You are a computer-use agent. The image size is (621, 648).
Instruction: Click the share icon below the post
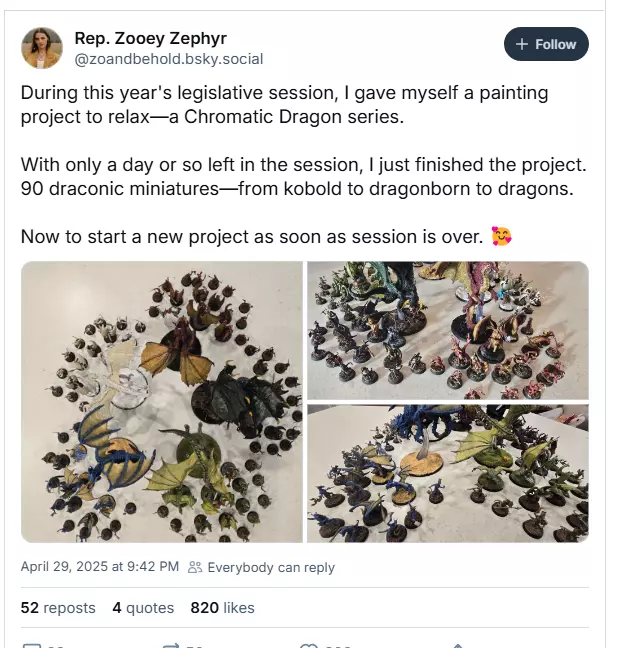[457, 645]
